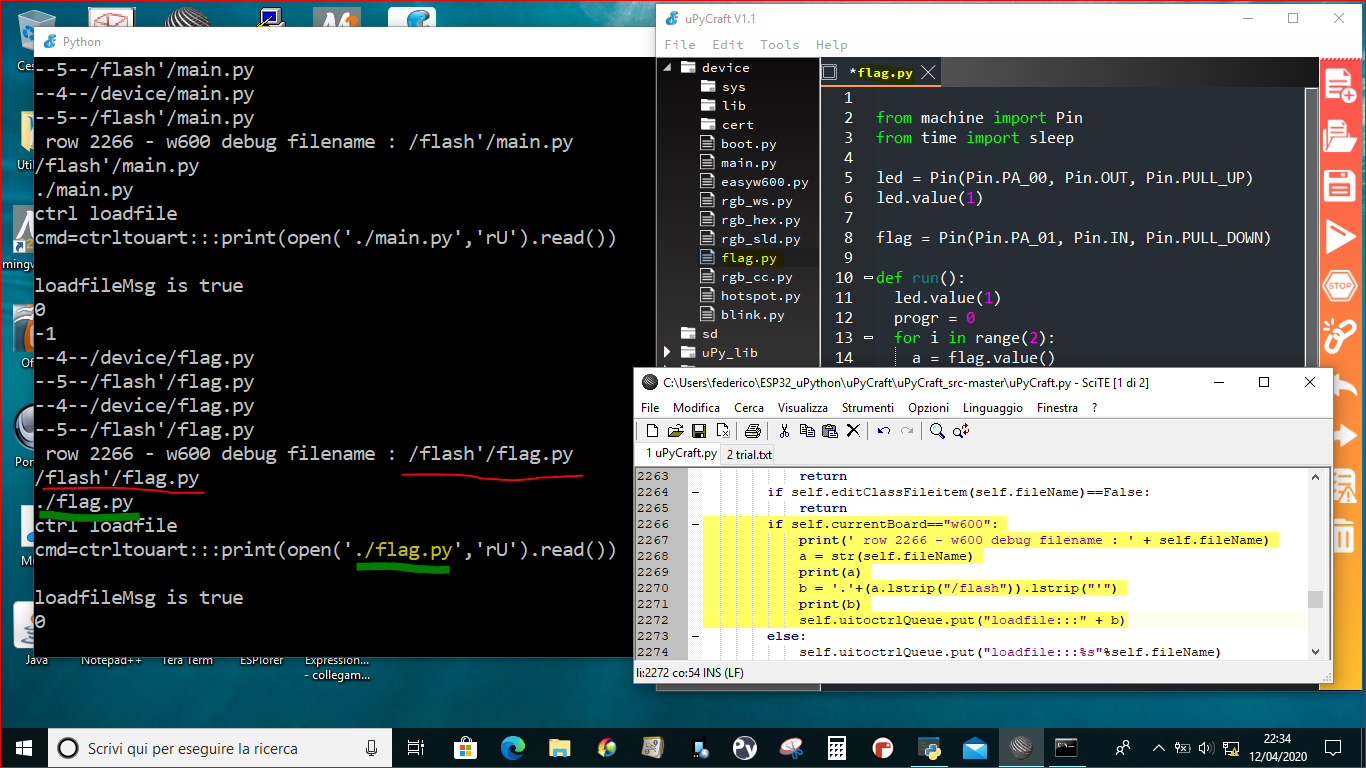Run the script with the uPyCraft play icon

(x=1340, y=236)
